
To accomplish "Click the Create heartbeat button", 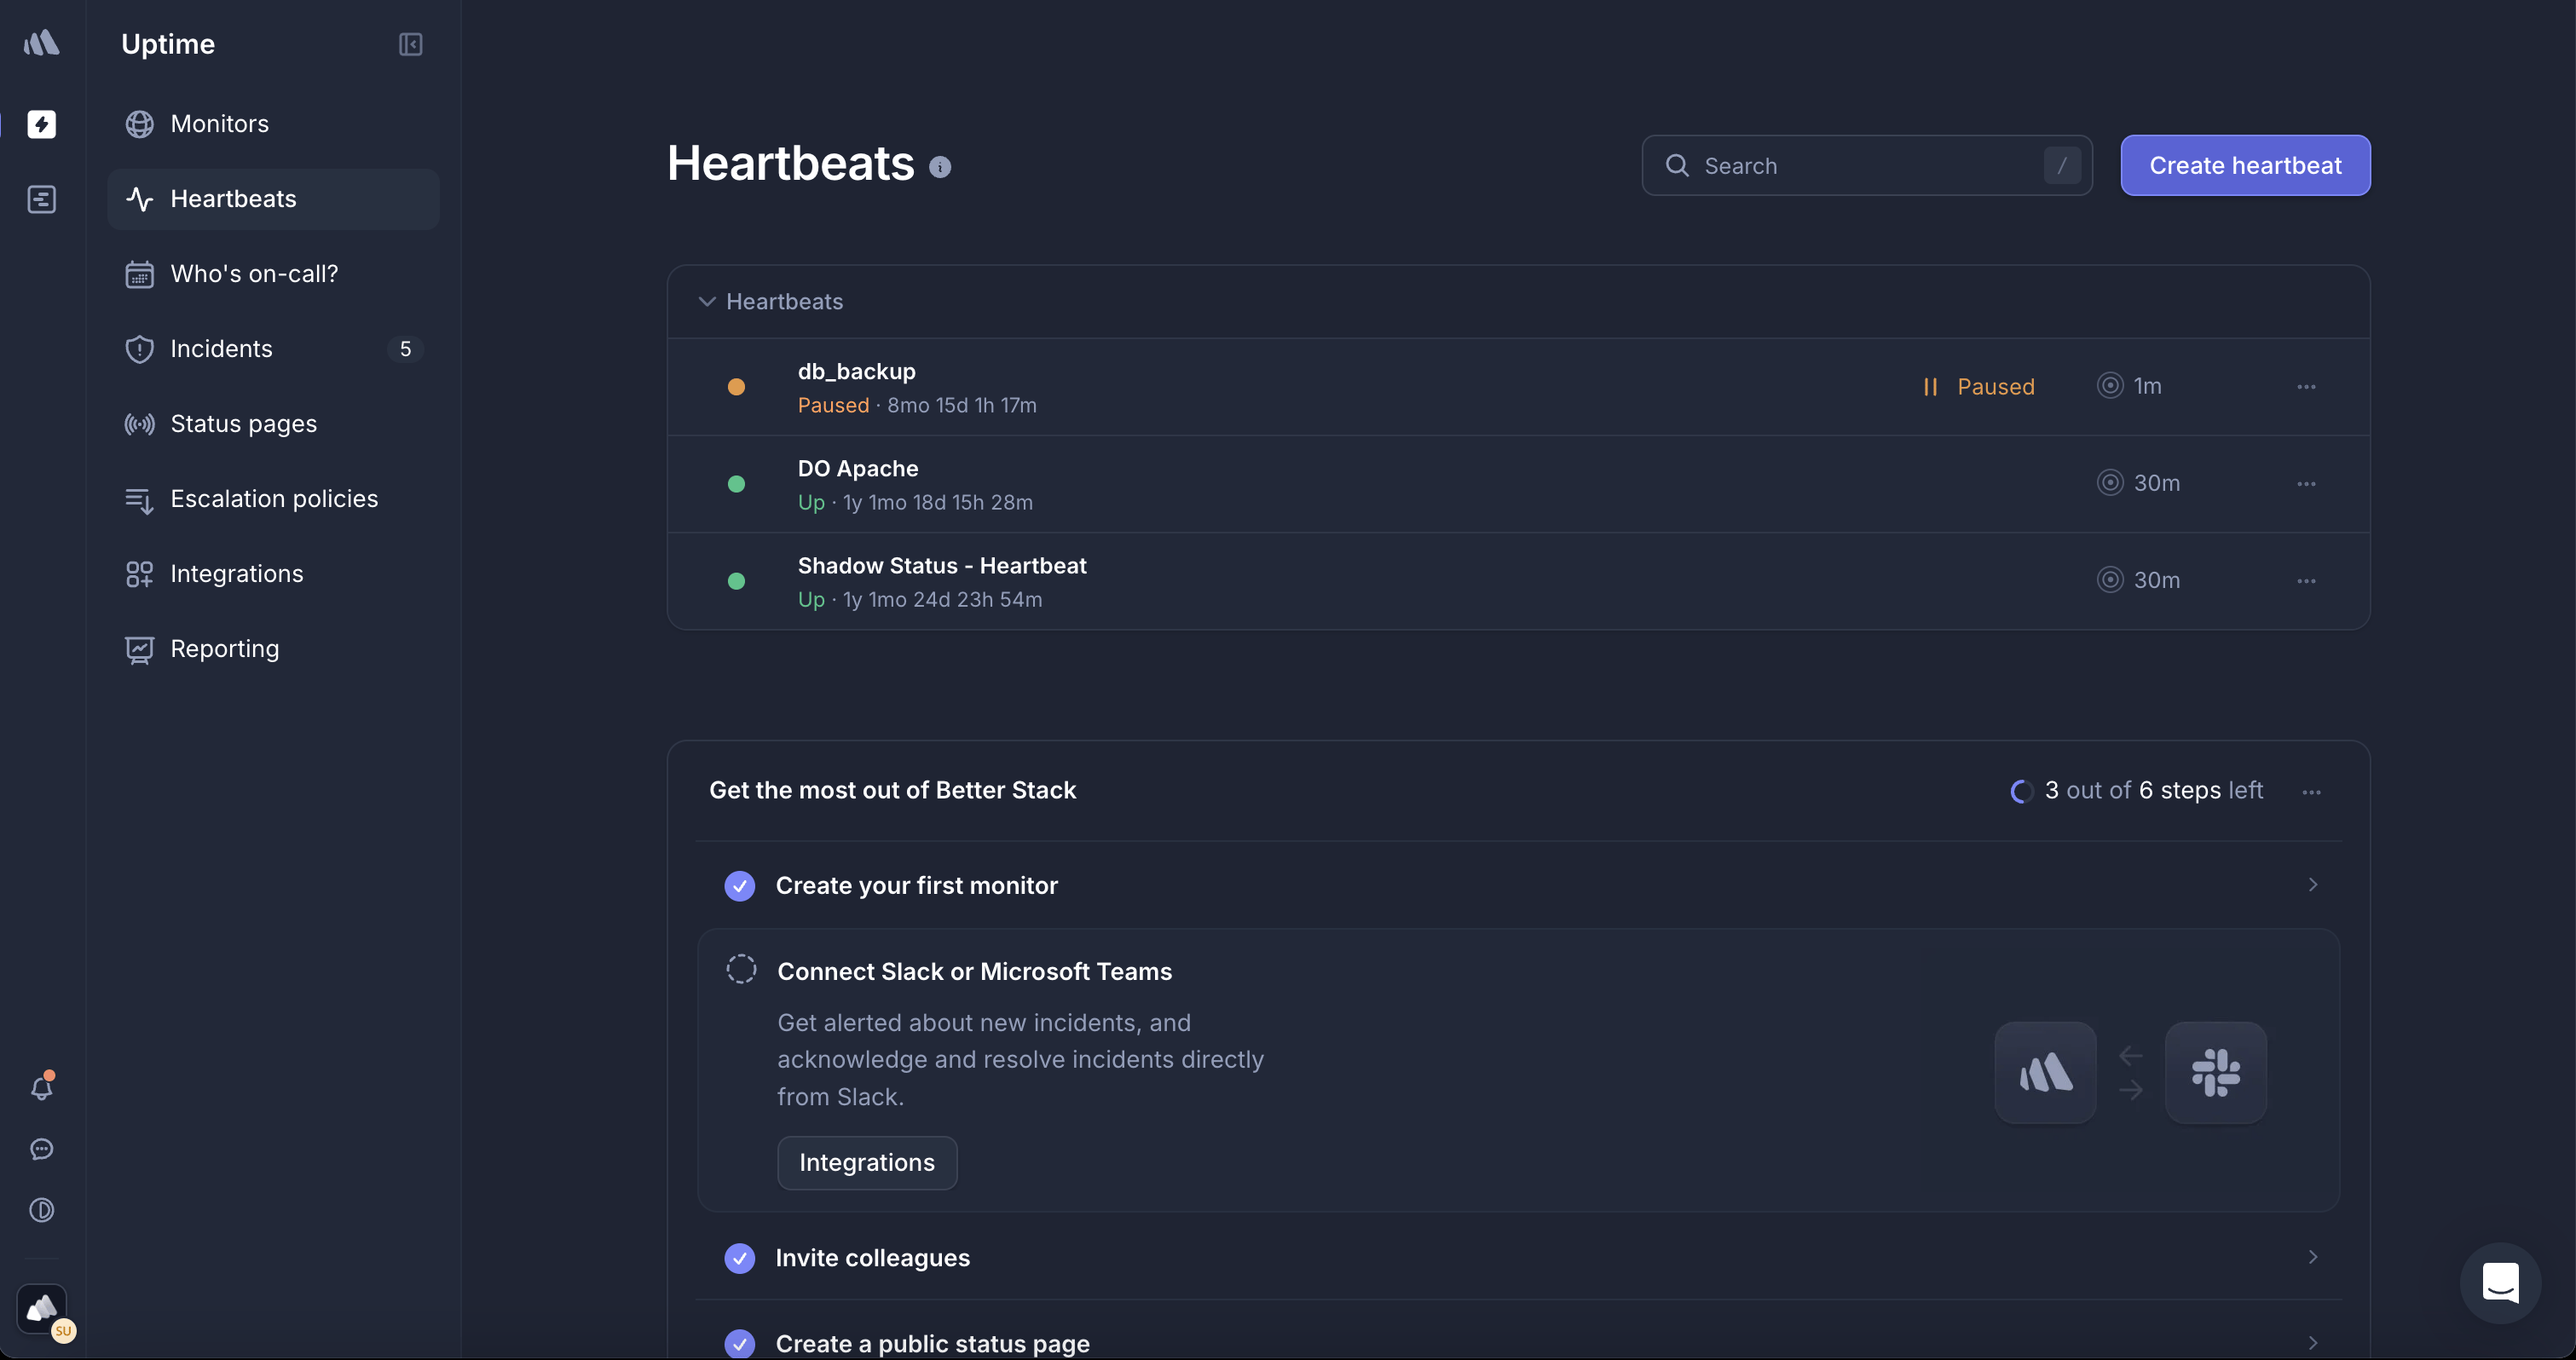I will pyautogui.click(x=2245, y=165).
